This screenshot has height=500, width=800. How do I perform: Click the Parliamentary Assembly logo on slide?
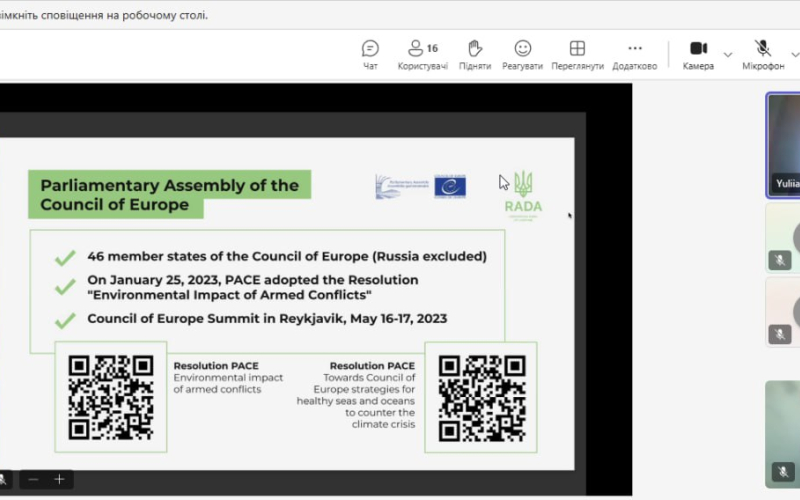point(403,186)
